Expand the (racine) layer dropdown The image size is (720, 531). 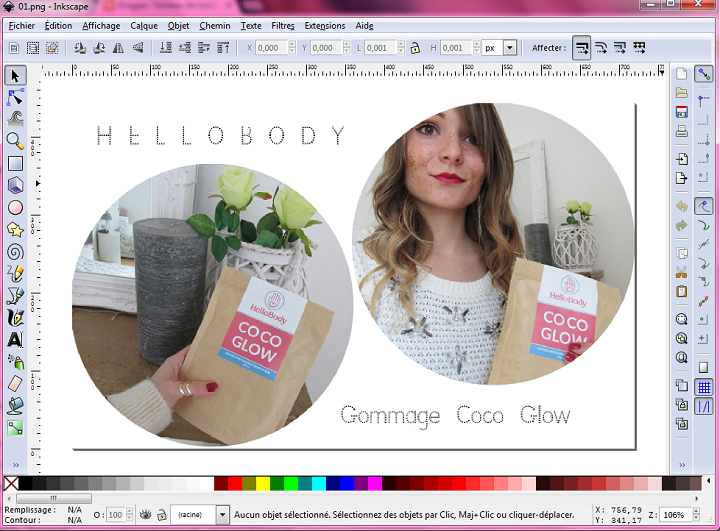[222, 514]
